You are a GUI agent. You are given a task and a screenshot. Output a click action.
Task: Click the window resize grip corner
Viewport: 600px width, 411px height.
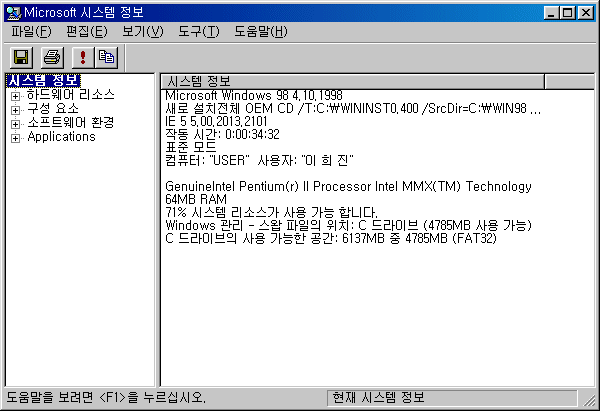[x=590, y=400]
